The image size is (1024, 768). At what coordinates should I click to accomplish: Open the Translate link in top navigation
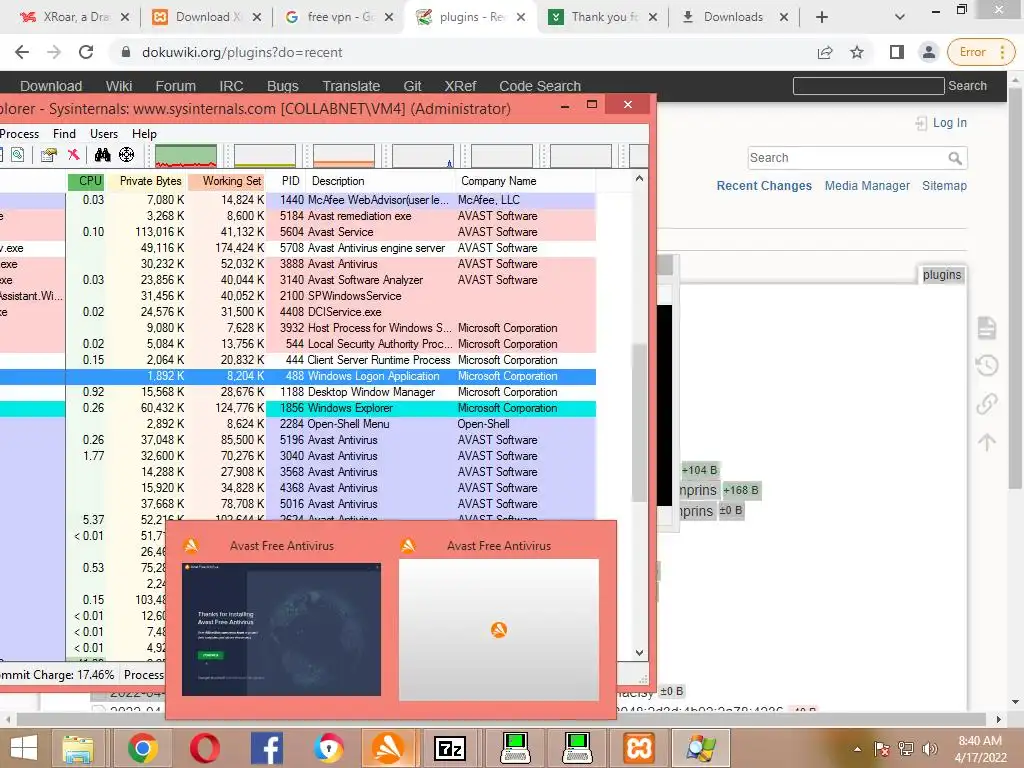(351, 86)
